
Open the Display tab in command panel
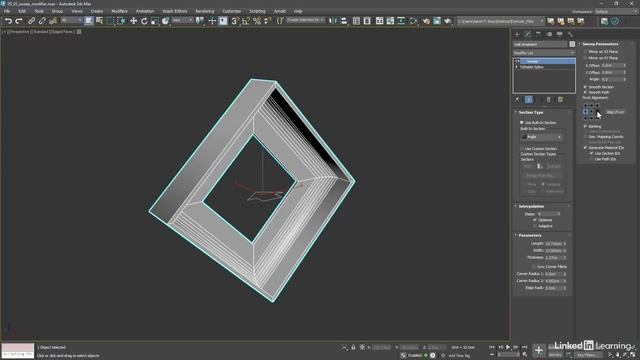[x=560, y=34]
